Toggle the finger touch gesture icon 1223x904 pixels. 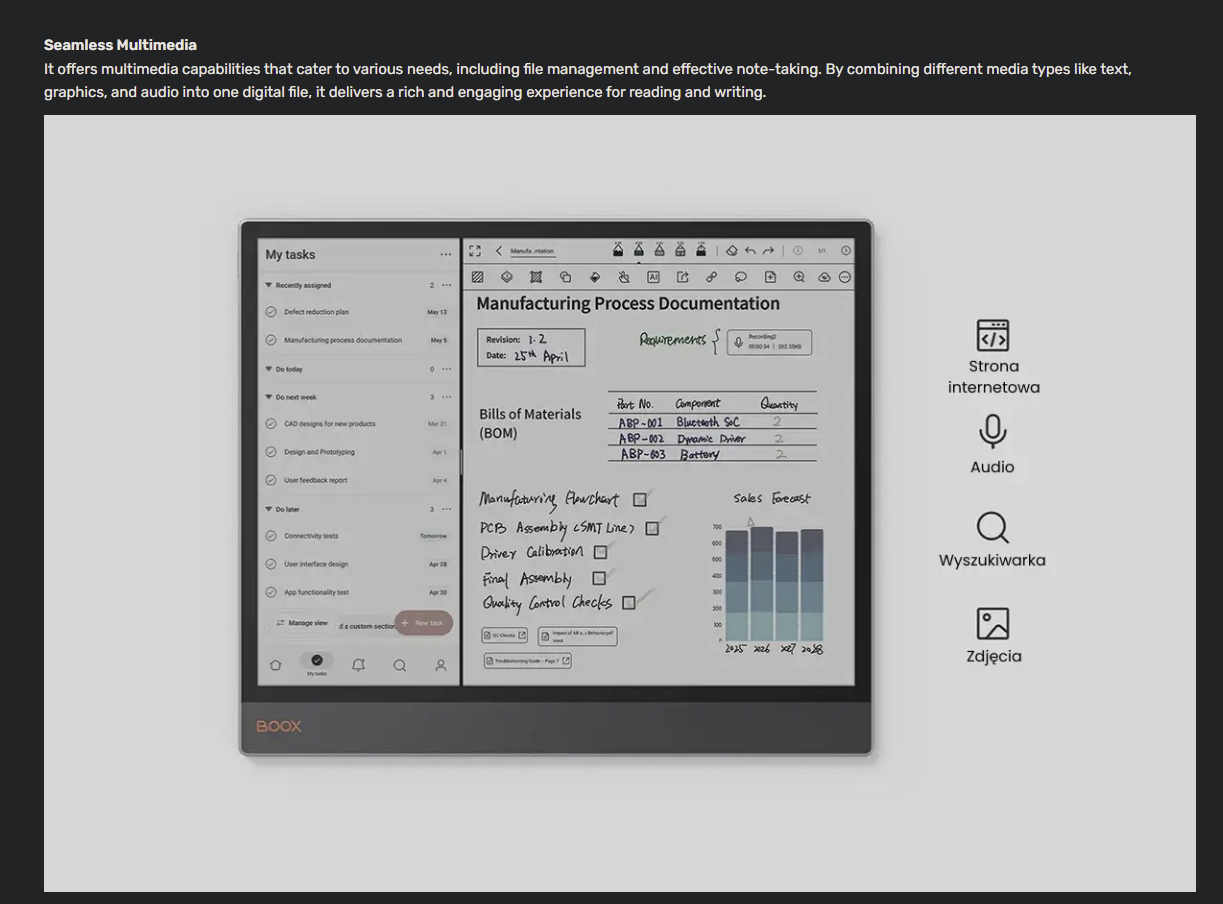[x=624, y=277]
